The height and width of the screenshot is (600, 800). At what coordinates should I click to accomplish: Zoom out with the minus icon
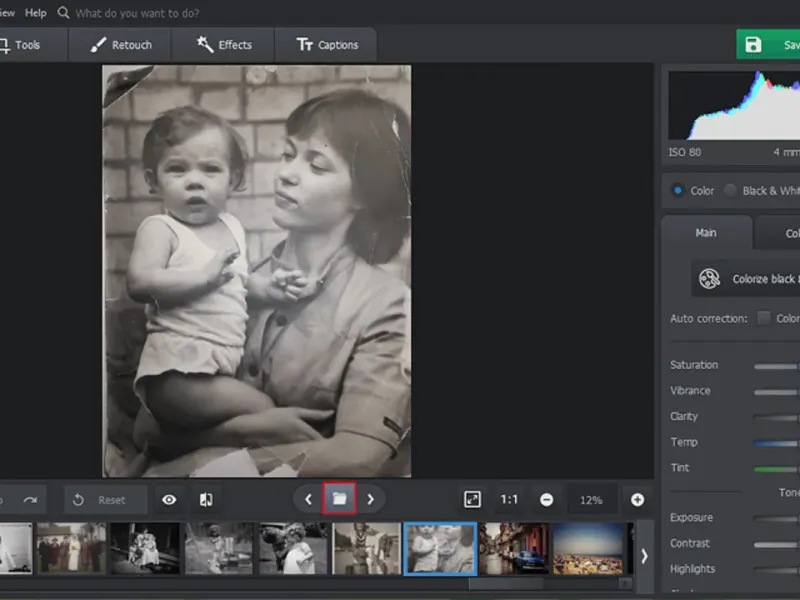tap(547, 499)
